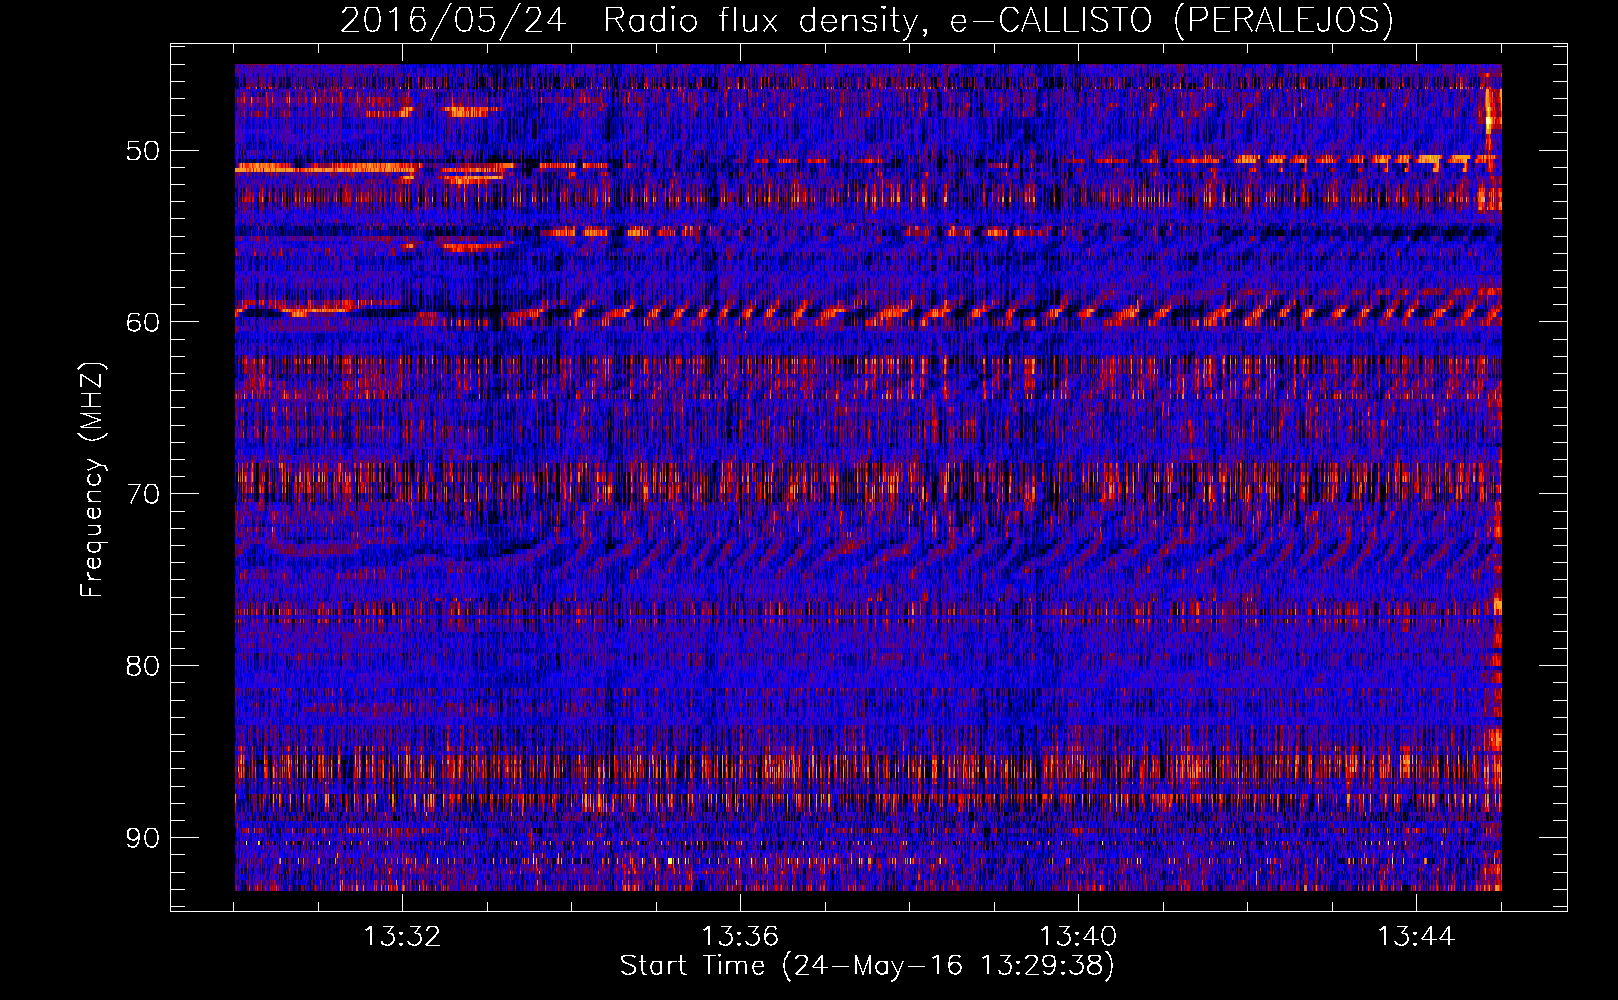The height and width of the screenshot is (1000, 1618).
Task: Click the 90 MHz frequency tick label
Action: click(x=143, y=837)
